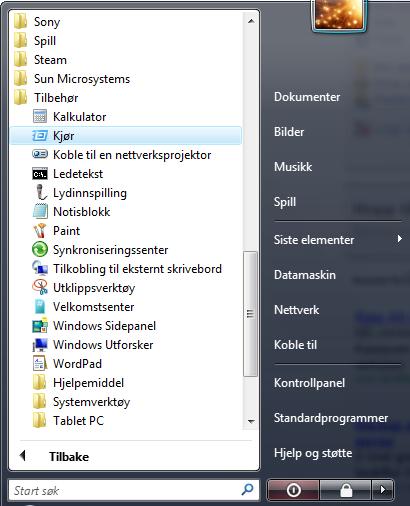Screen dimensions: 410x506
Task: Click the power button icon
Action: coord(293,490)
